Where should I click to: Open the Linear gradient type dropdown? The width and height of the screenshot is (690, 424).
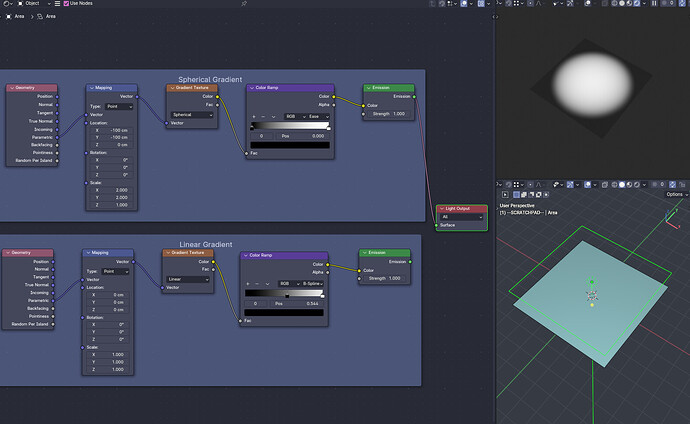(188, 279)
